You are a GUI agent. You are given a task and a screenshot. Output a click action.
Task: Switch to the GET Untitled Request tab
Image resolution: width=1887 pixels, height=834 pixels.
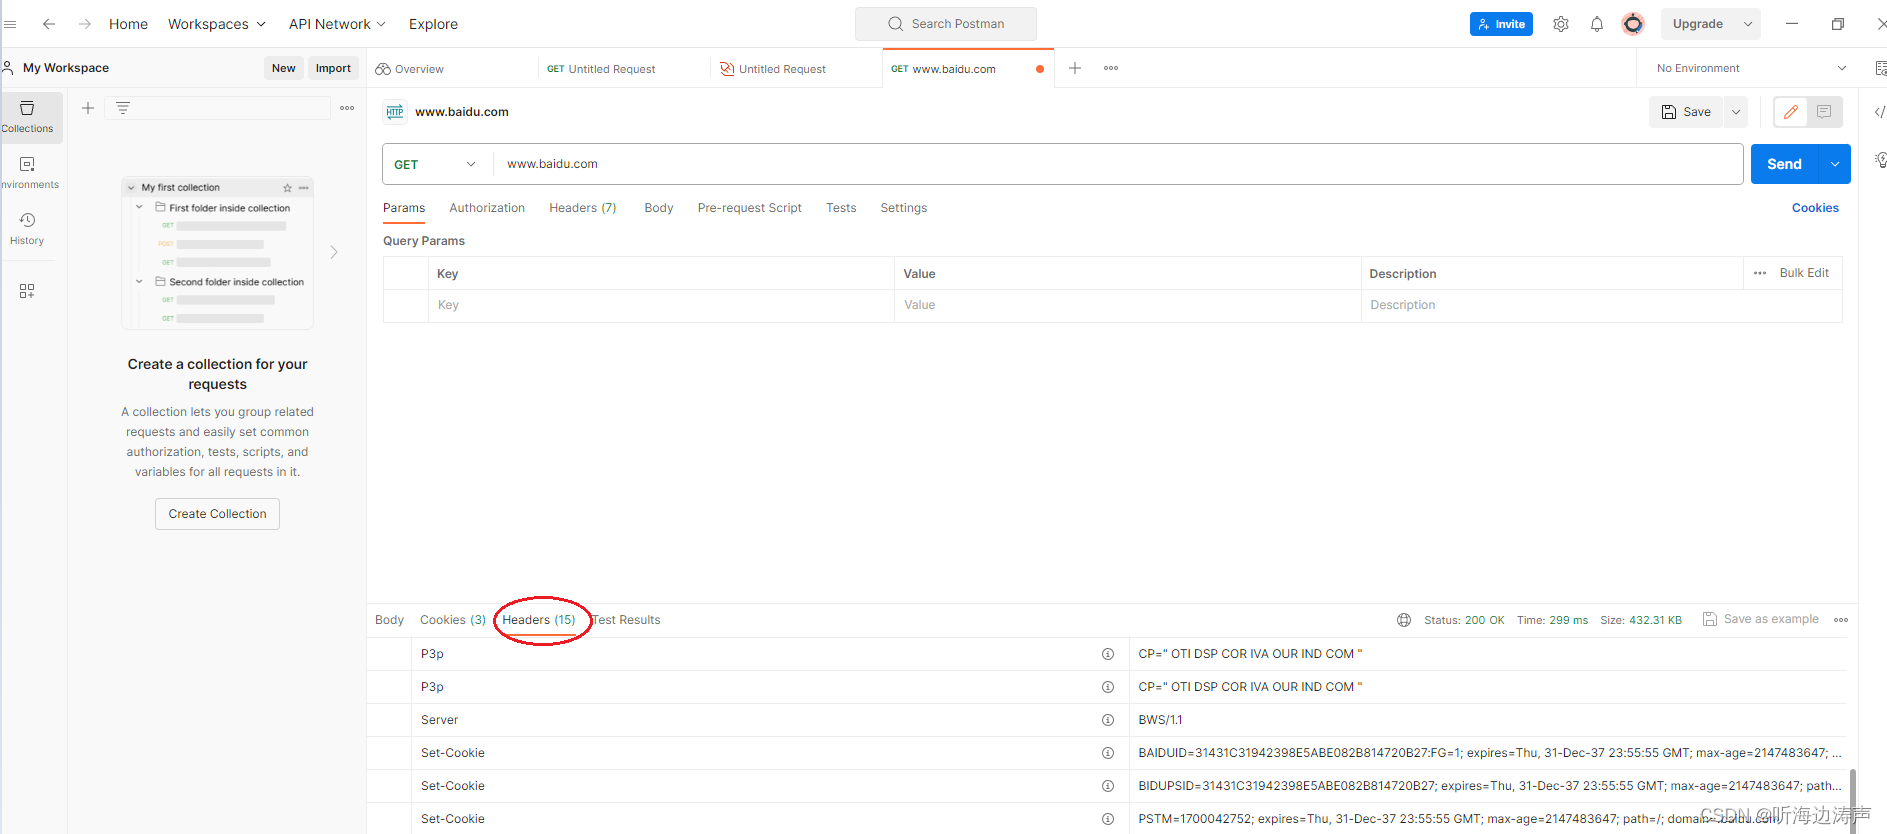601,69
